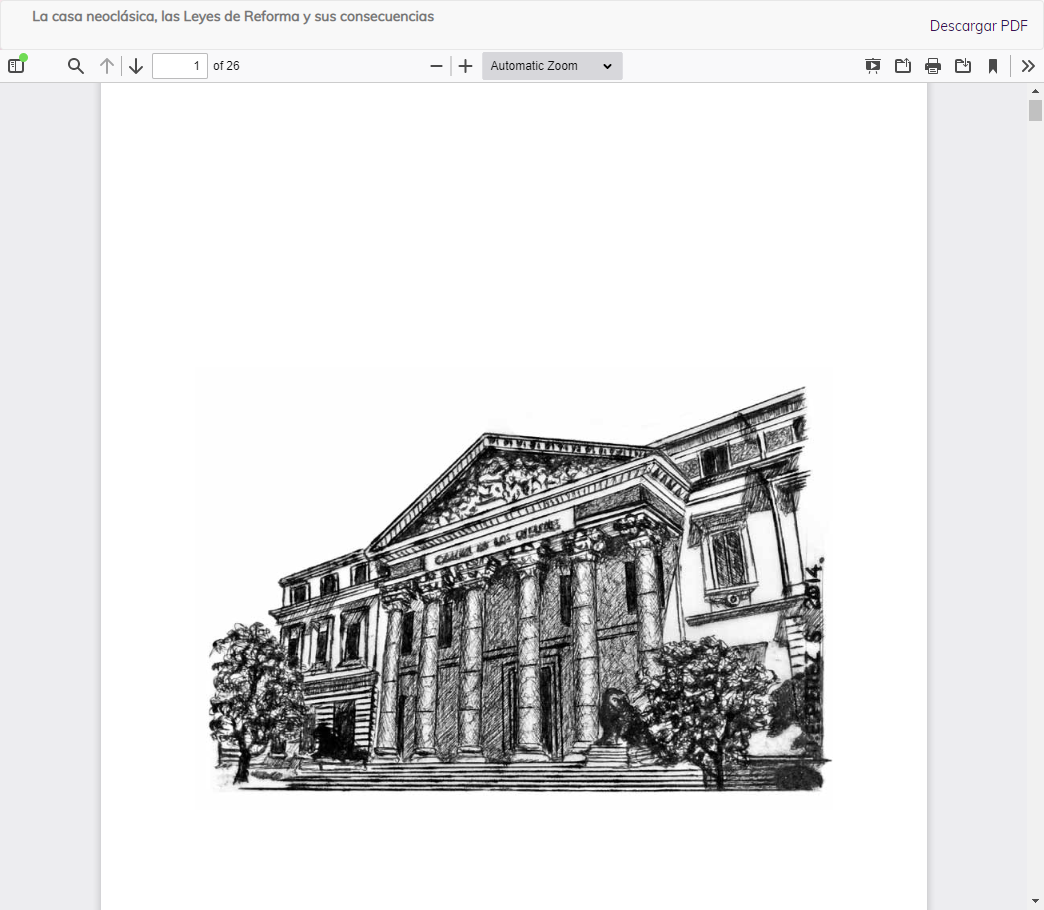Viewport: 1044px width, 910px height.
Task: Click the vertical scrollbar thumb
Action: pos(1035,111)
